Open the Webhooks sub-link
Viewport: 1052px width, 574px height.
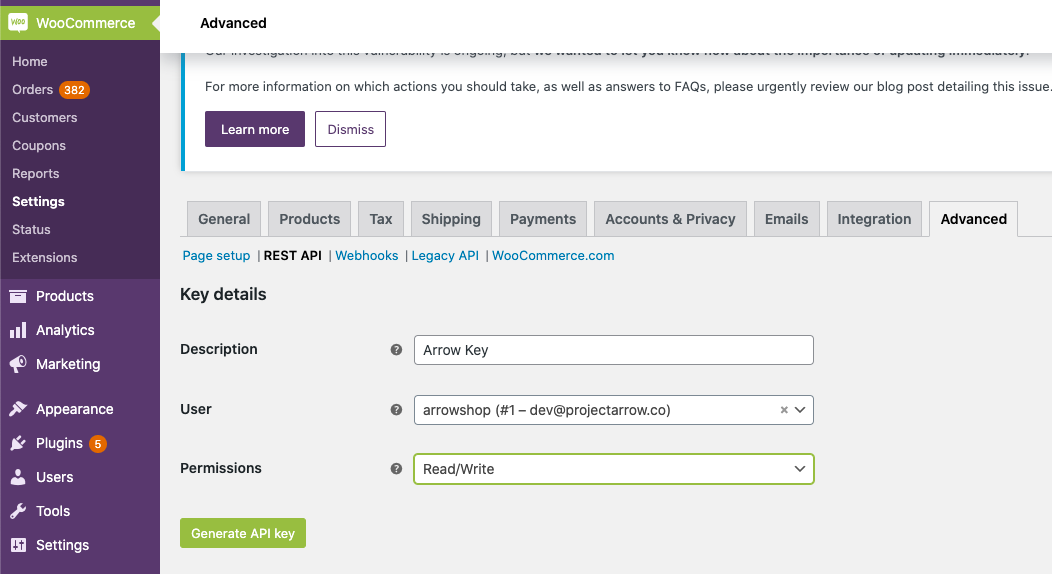click(367, 255)
